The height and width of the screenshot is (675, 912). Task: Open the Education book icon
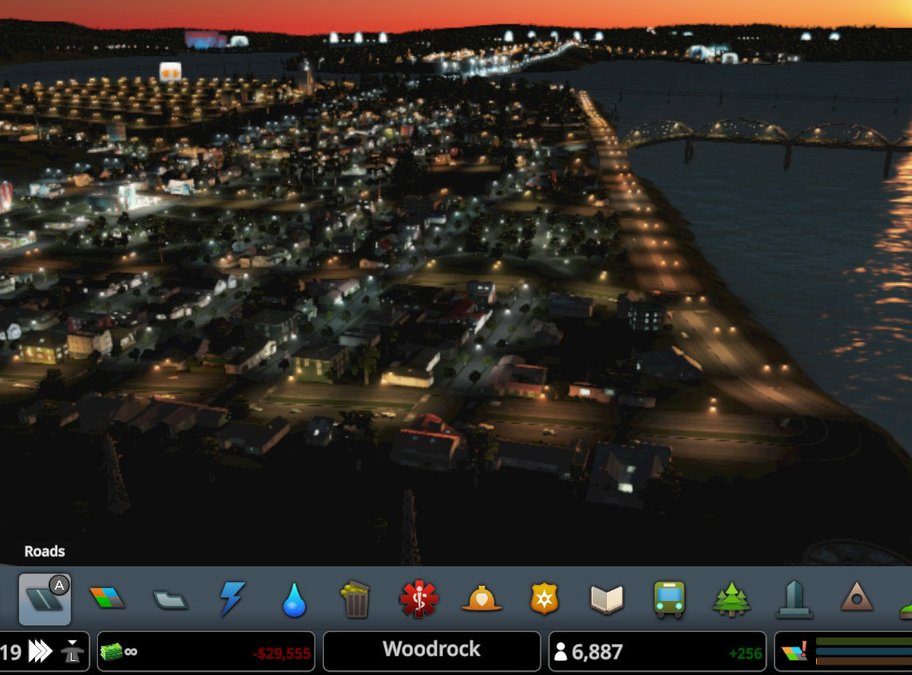(607, 599)
